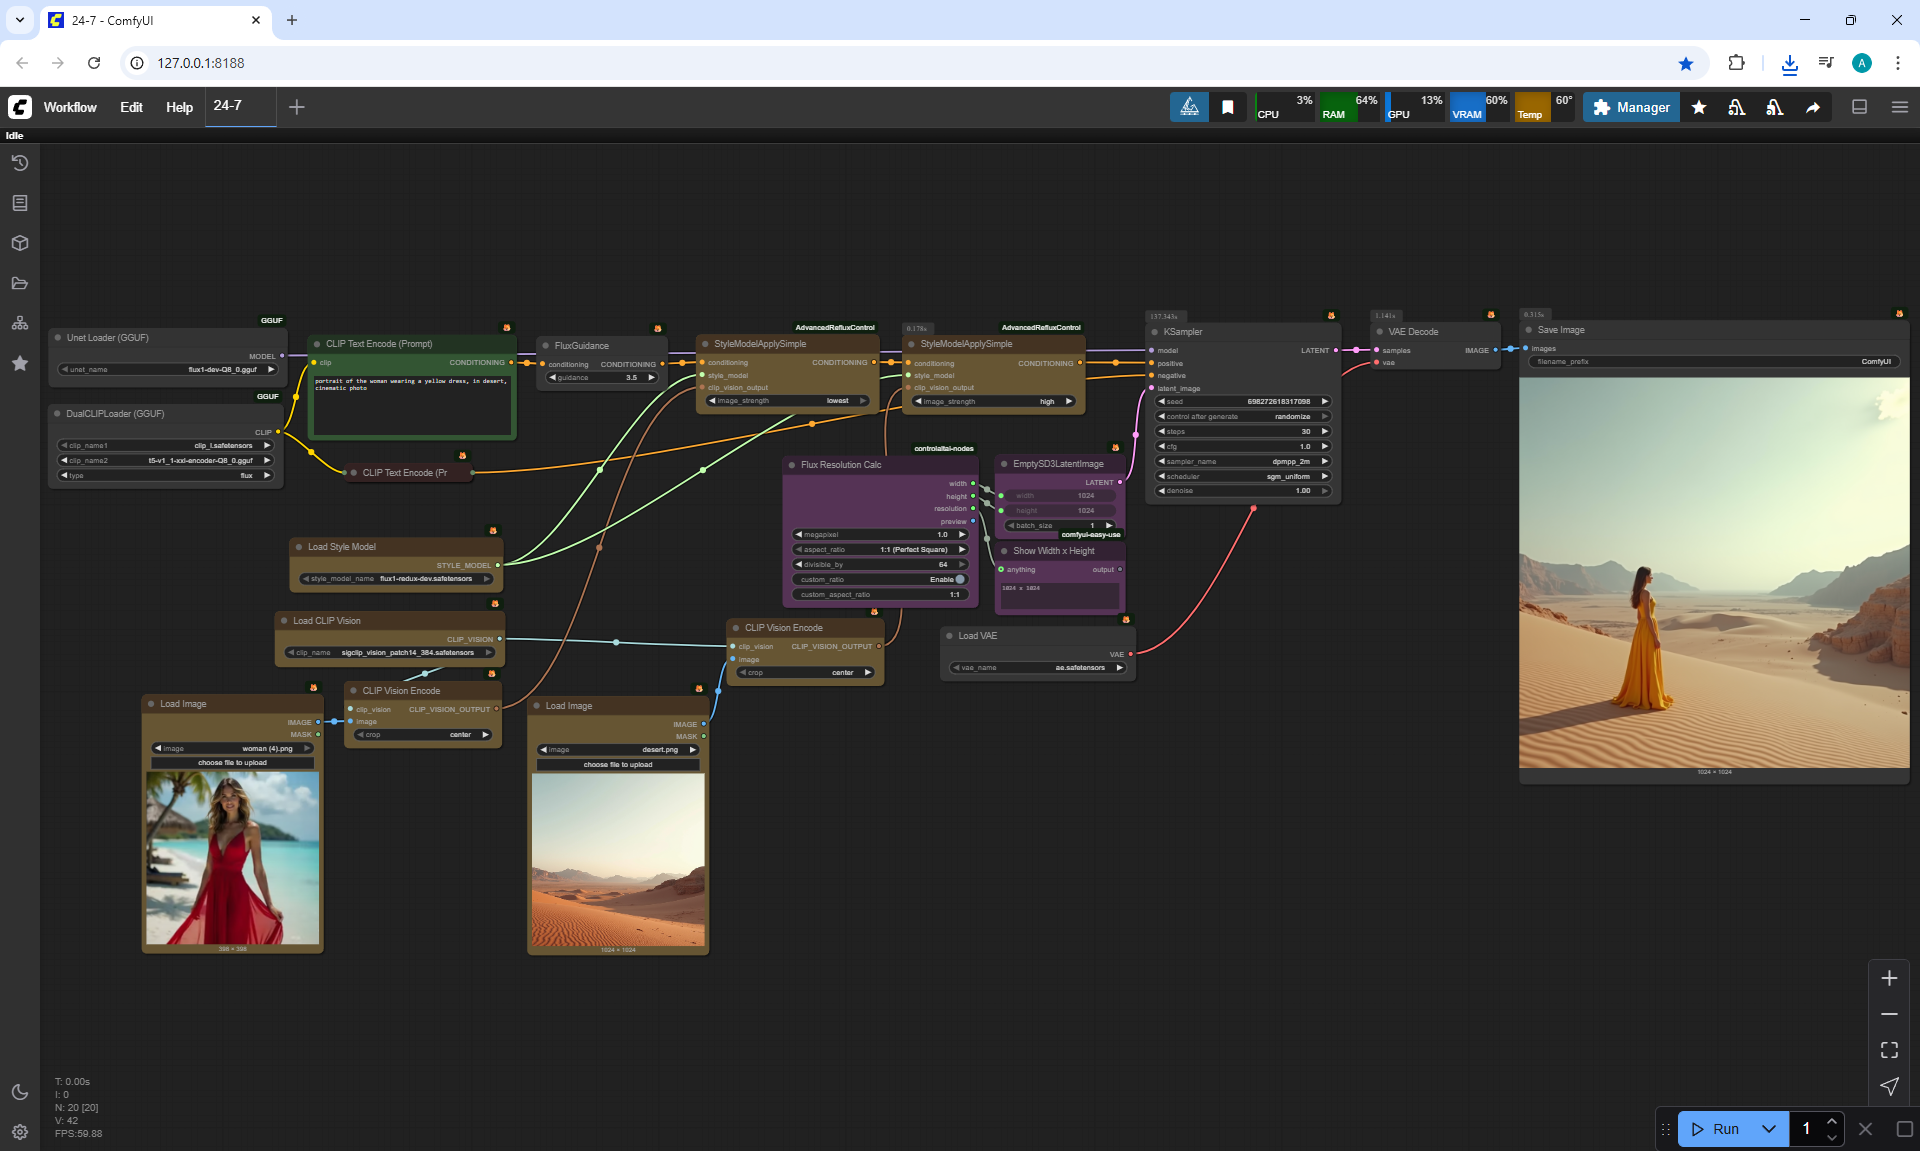The height and width of the screenshot is (1151, 1920).
Task: Click the Manager button
Action: (1631, 107)
